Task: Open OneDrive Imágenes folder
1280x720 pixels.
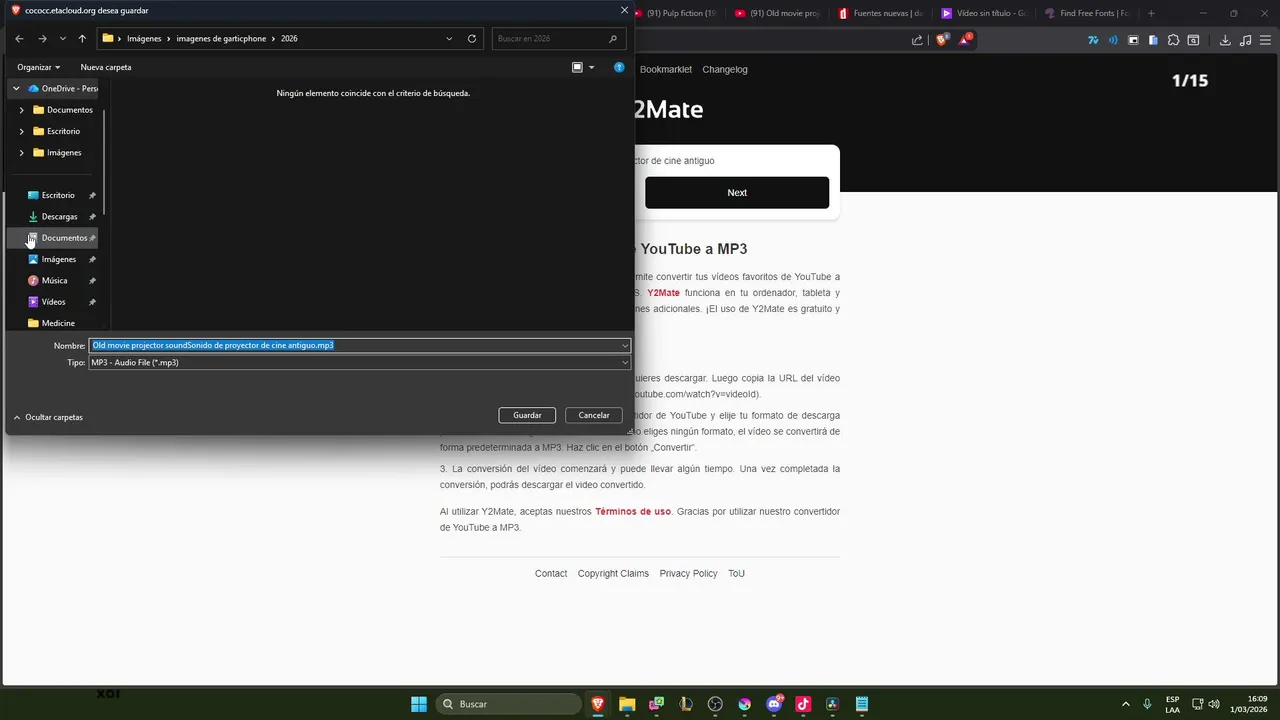Action: 57,152
